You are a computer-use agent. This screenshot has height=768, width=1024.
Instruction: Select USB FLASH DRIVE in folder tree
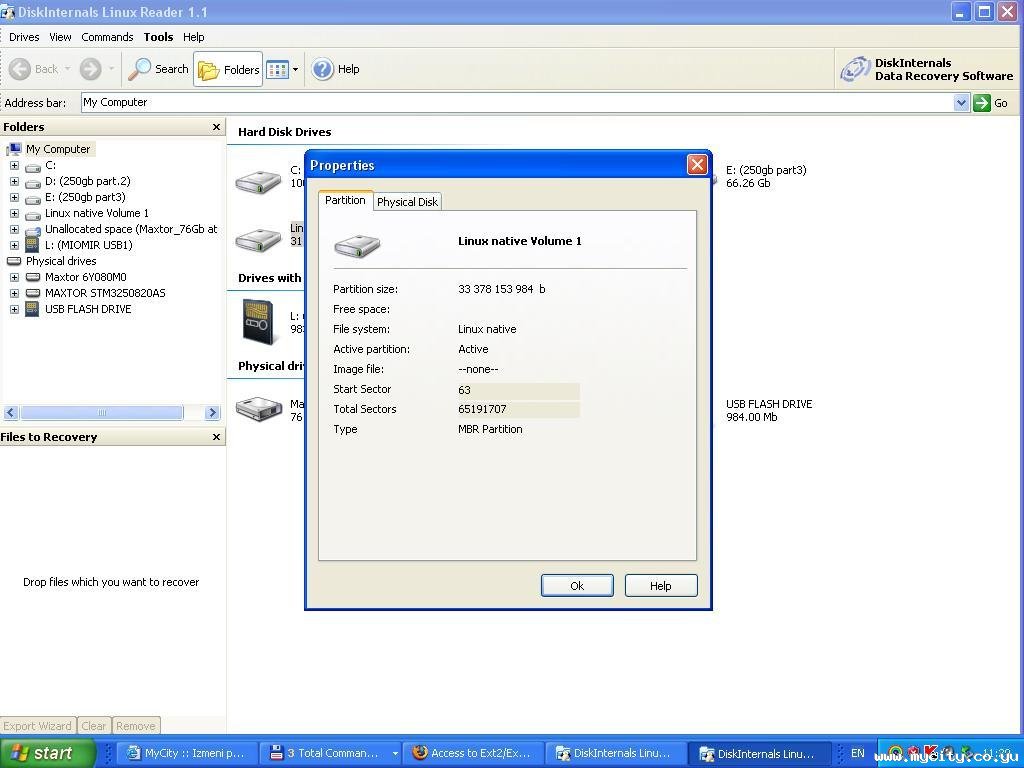[x=87, y=309]
